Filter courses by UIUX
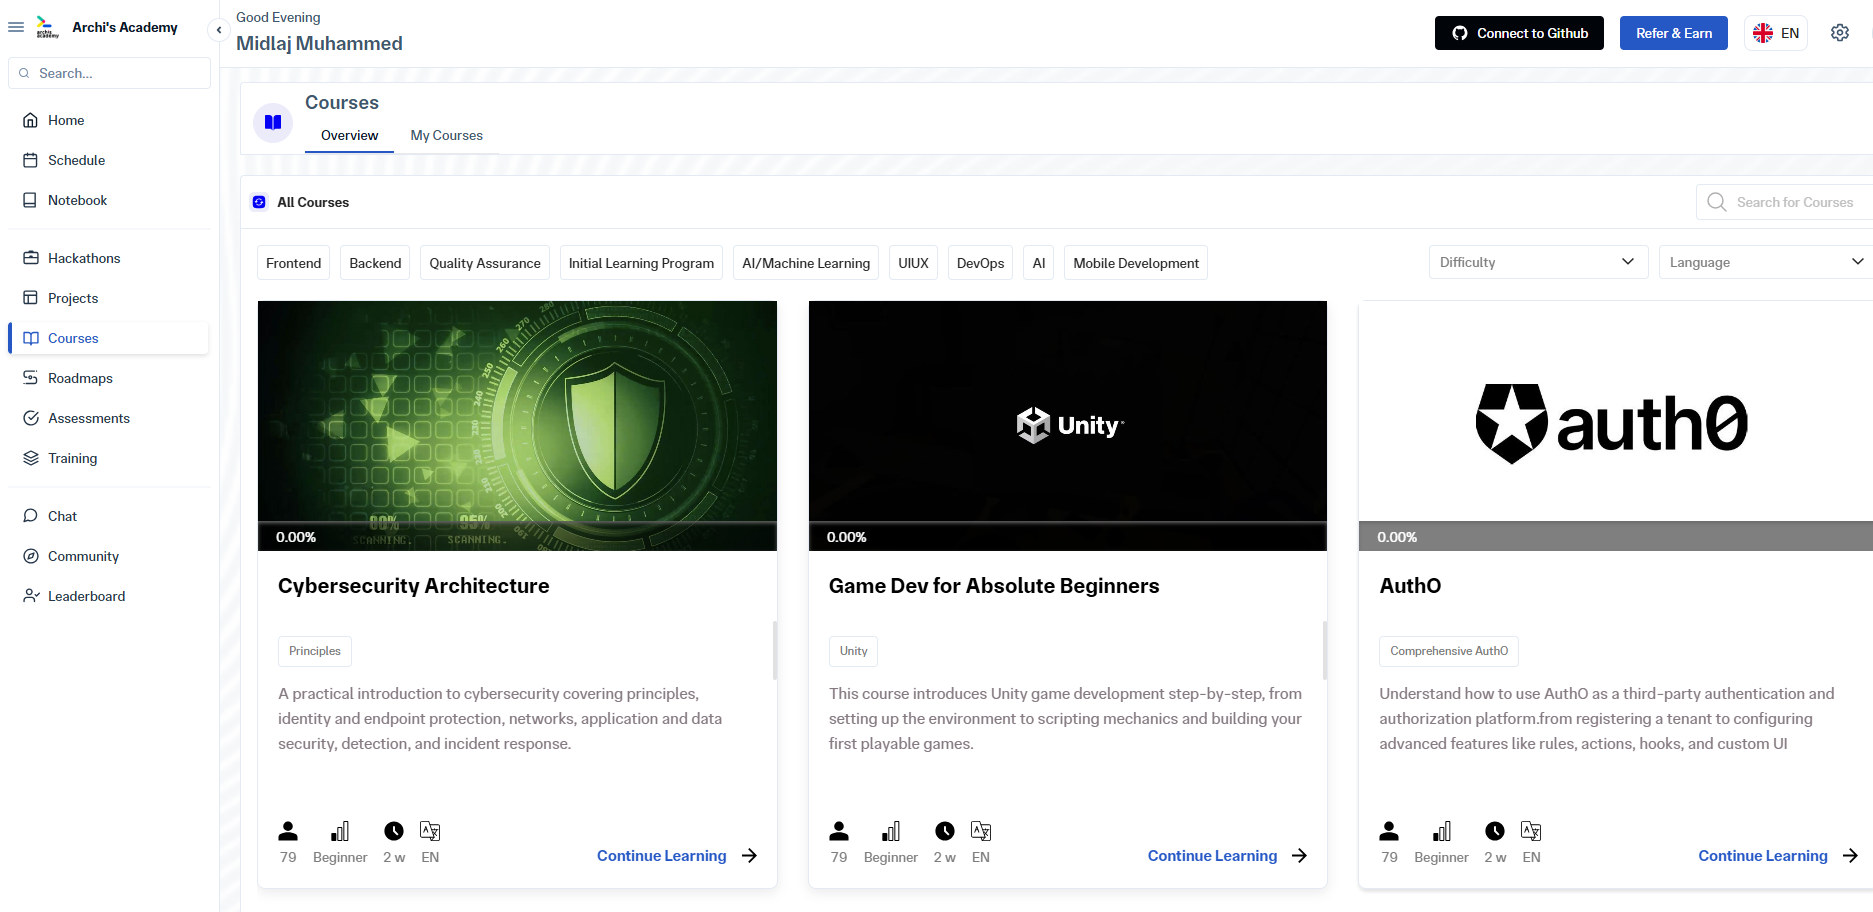 pyautogui.click(x=913, y=263)
